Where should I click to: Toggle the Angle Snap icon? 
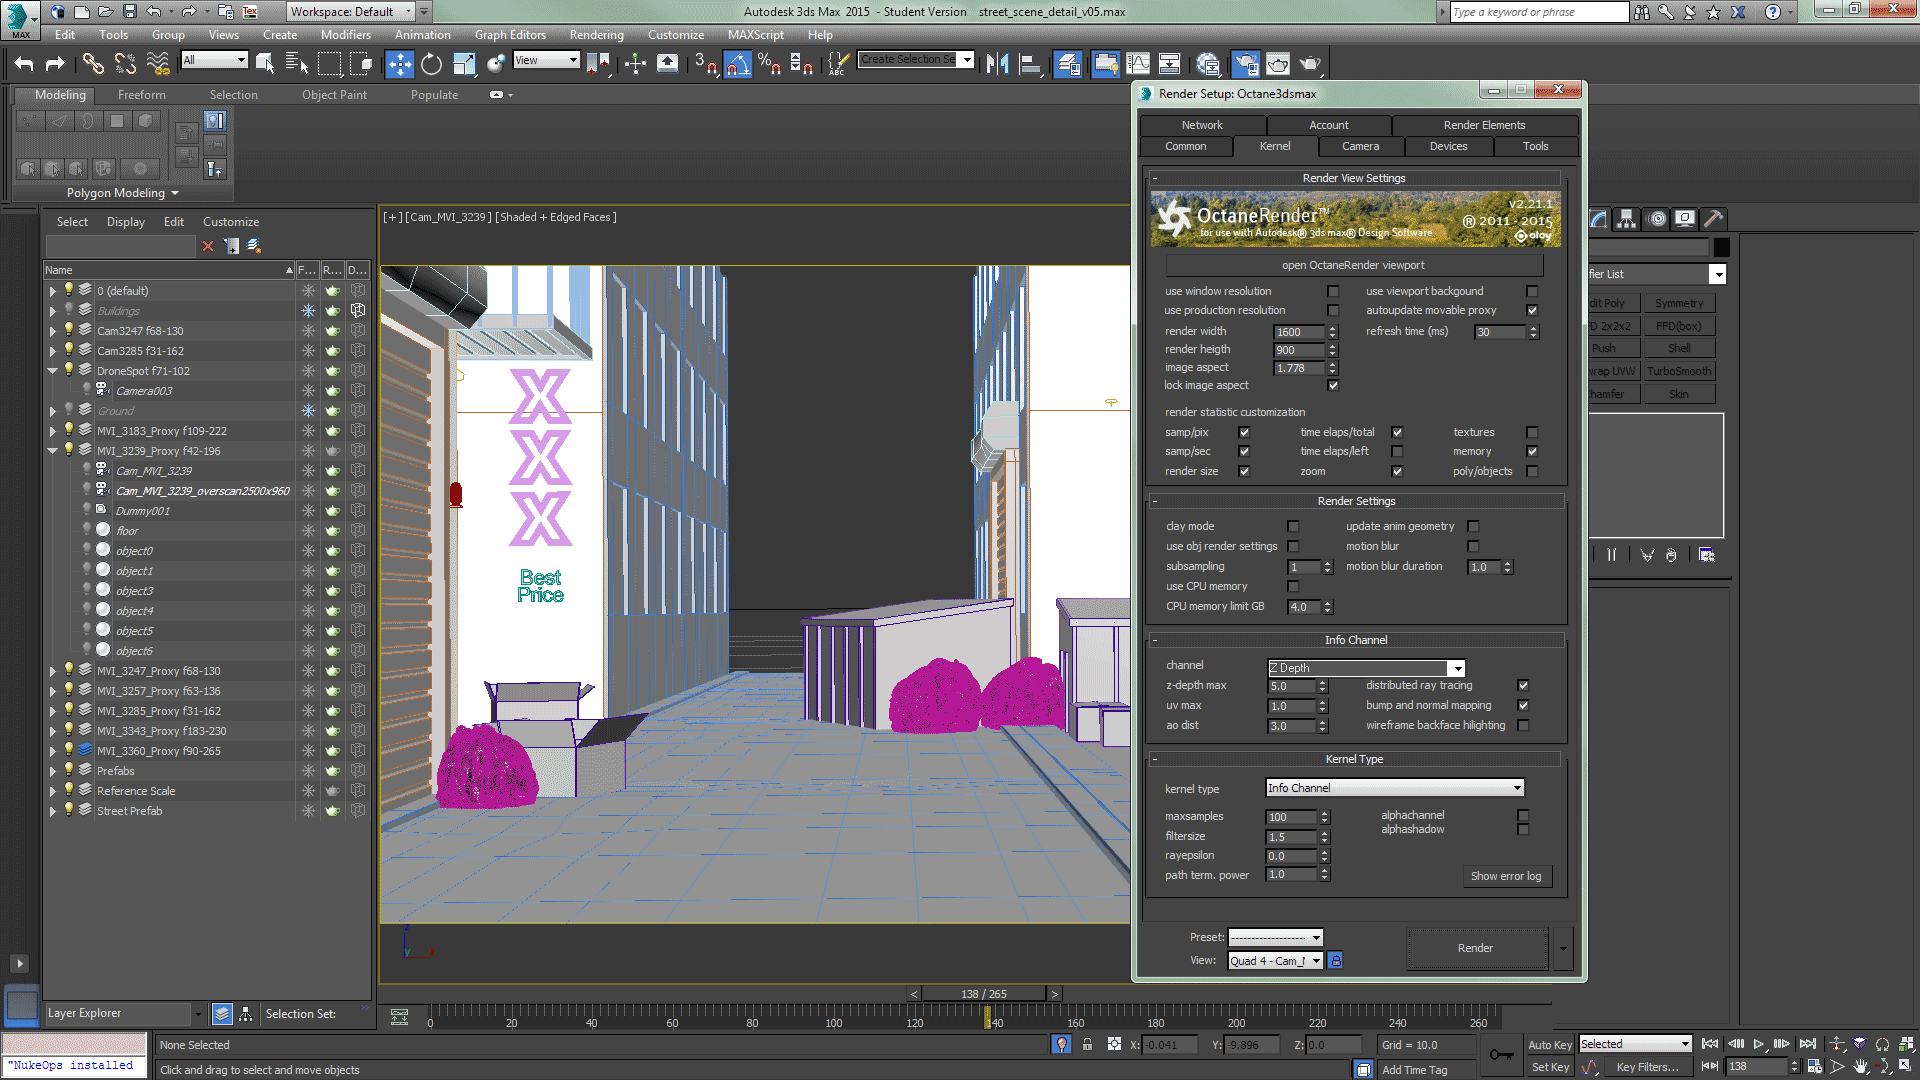(x=738, y=64)
